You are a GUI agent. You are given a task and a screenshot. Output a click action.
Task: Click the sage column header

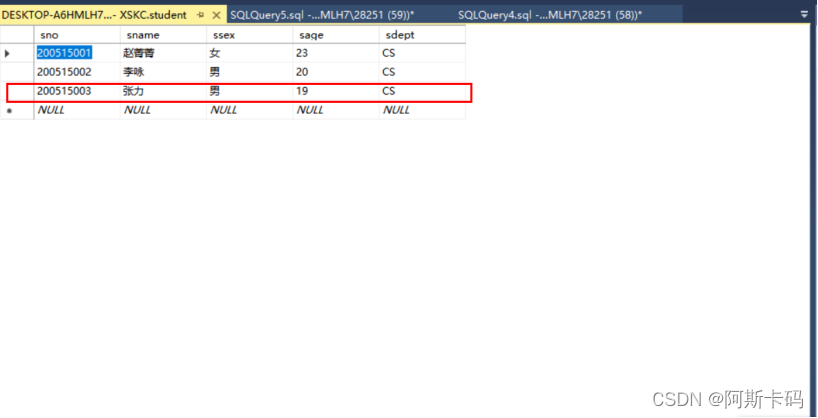(x=336, y=35)
